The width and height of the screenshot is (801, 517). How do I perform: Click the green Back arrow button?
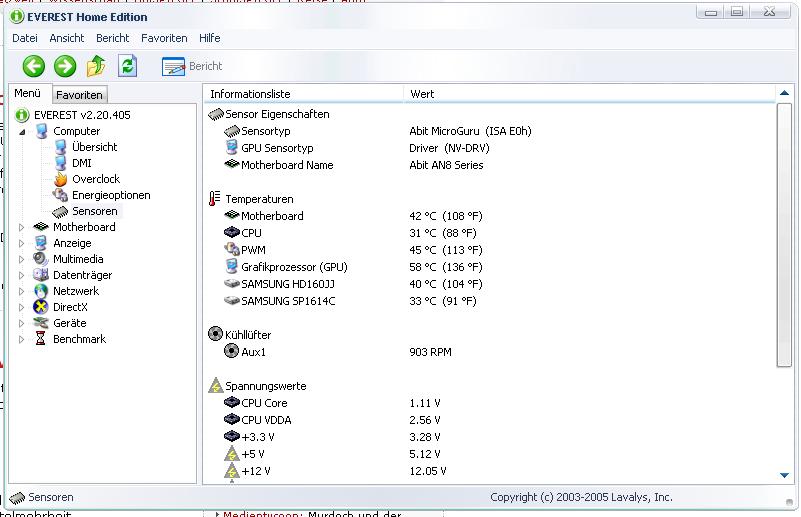coord(34,66)
